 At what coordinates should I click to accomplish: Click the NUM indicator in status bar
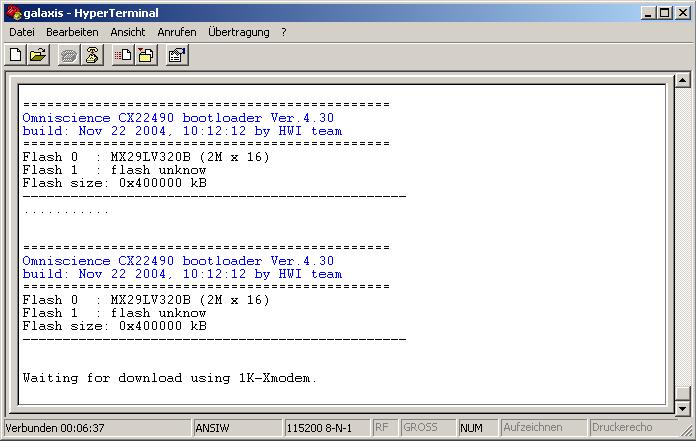click(x=471, y=428)
